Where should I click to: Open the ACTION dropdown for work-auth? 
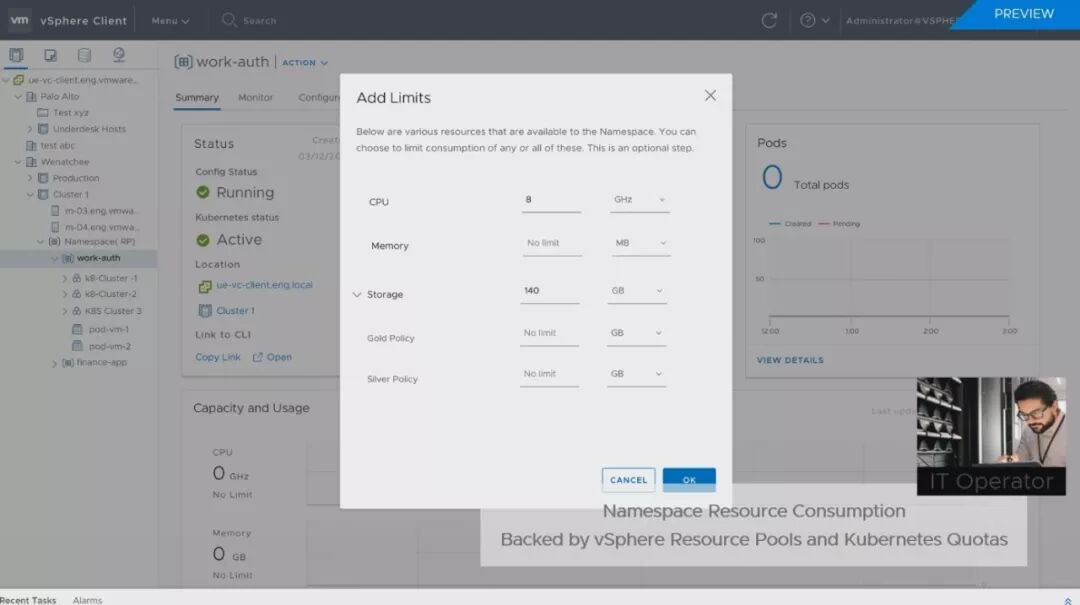[304, 63]
